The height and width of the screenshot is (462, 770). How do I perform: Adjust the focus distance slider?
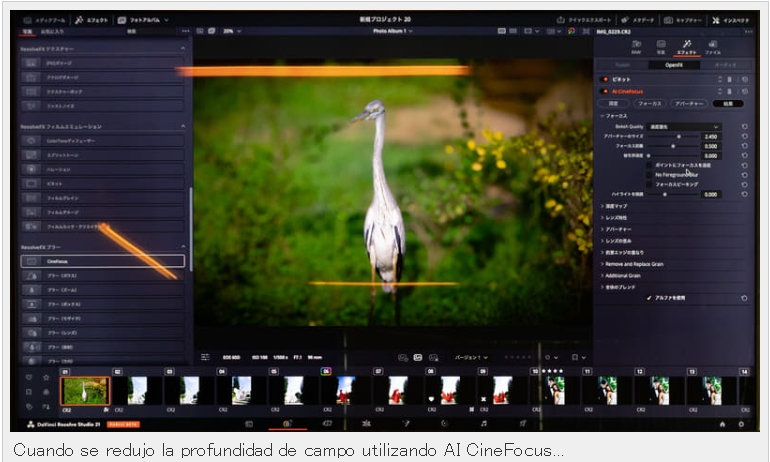[672, 146]
